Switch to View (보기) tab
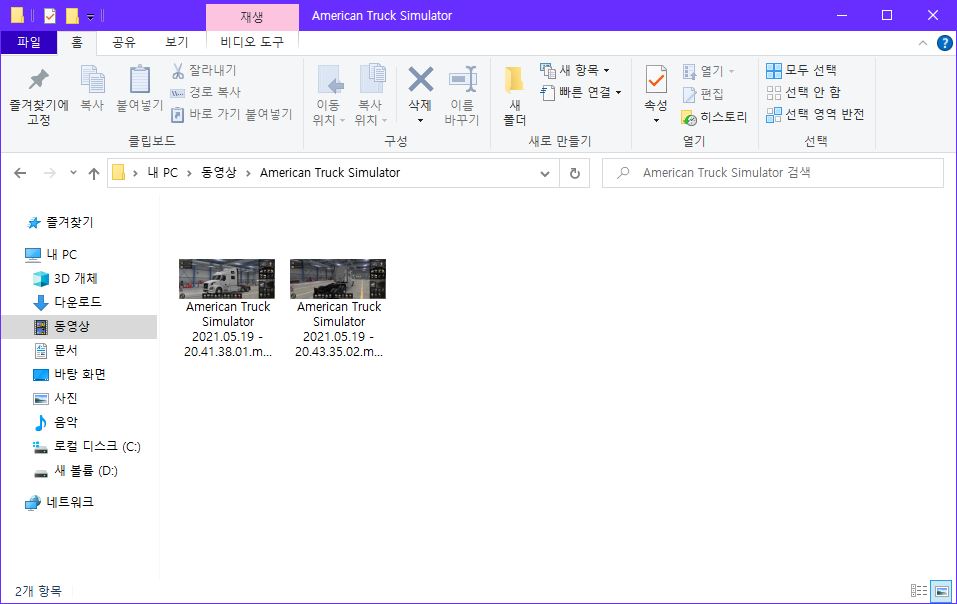Screen dimensions: 957x604 tap(176, 42)
